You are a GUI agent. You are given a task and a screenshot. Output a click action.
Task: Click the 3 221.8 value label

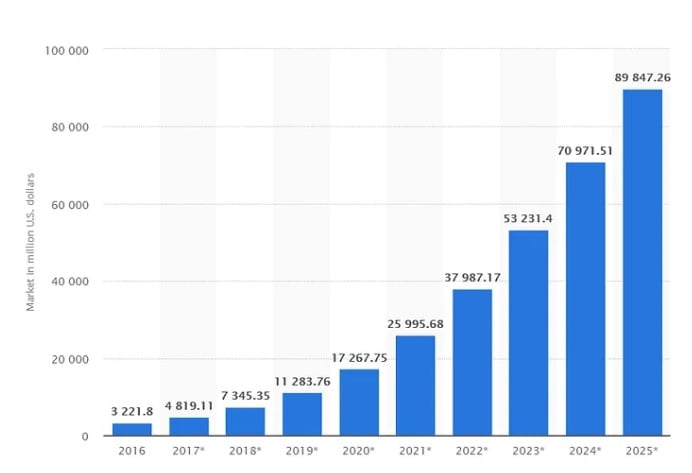[x=131, y=411]
